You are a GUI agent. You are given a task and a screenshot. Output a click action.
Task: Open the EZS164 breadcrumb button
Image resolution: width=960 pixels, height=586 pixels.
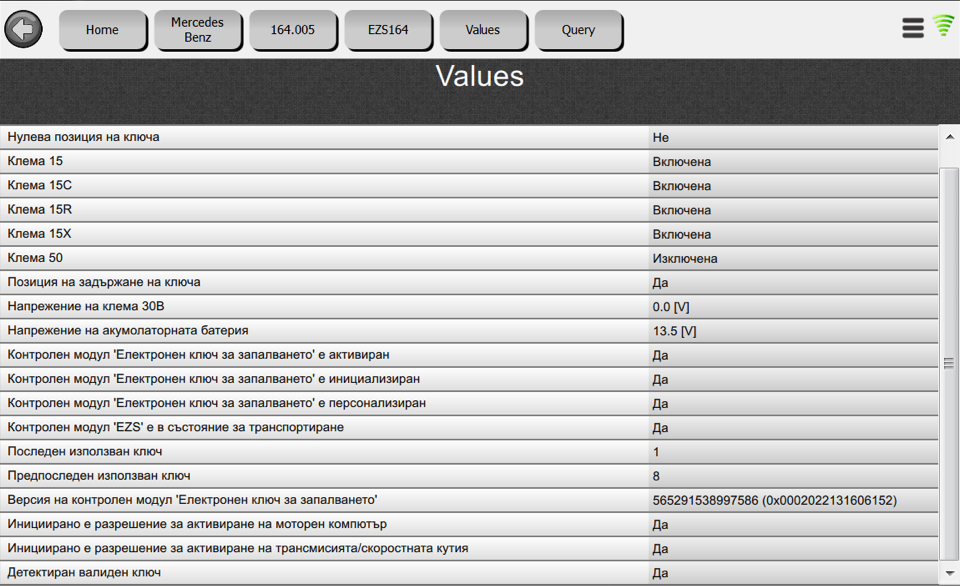point(388,29)
